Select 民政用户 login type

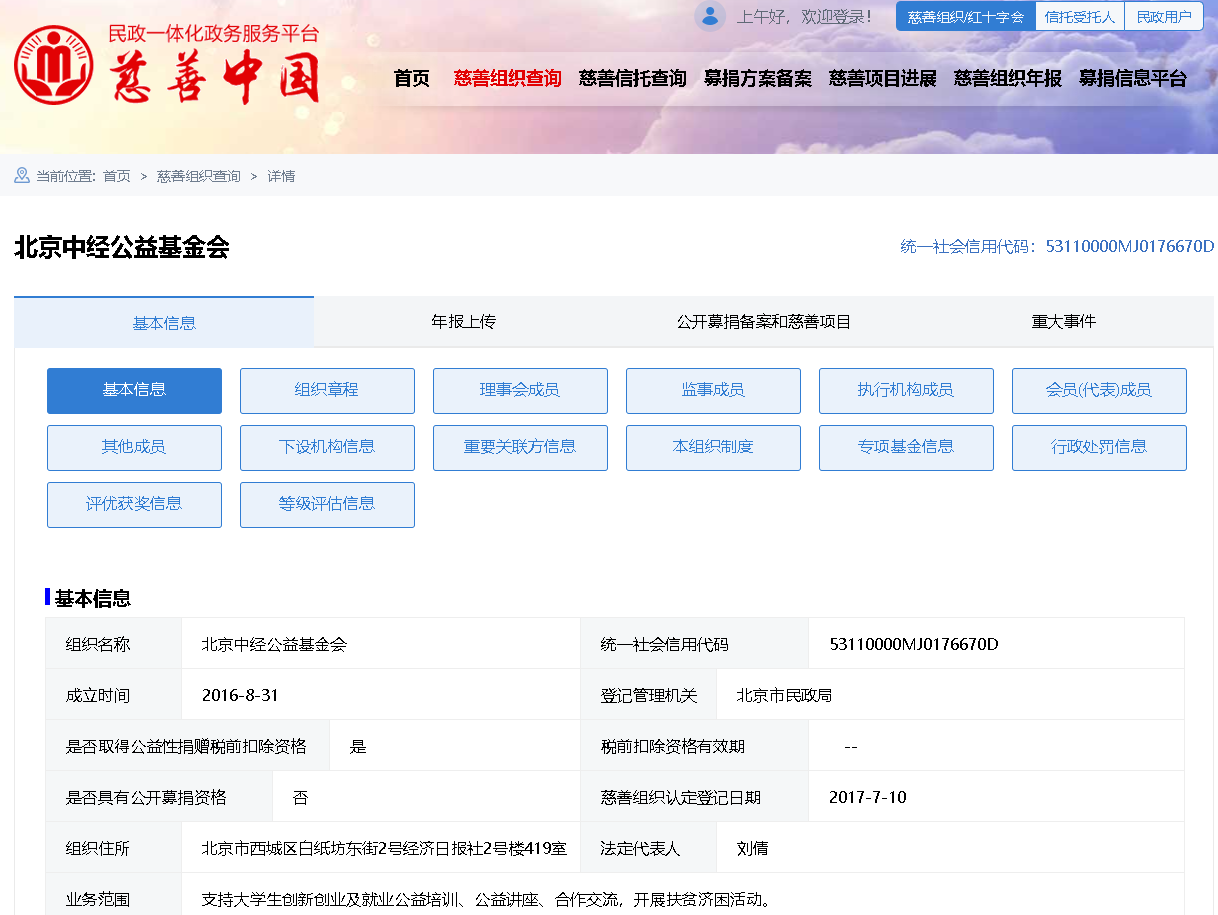coord(1164,17)
